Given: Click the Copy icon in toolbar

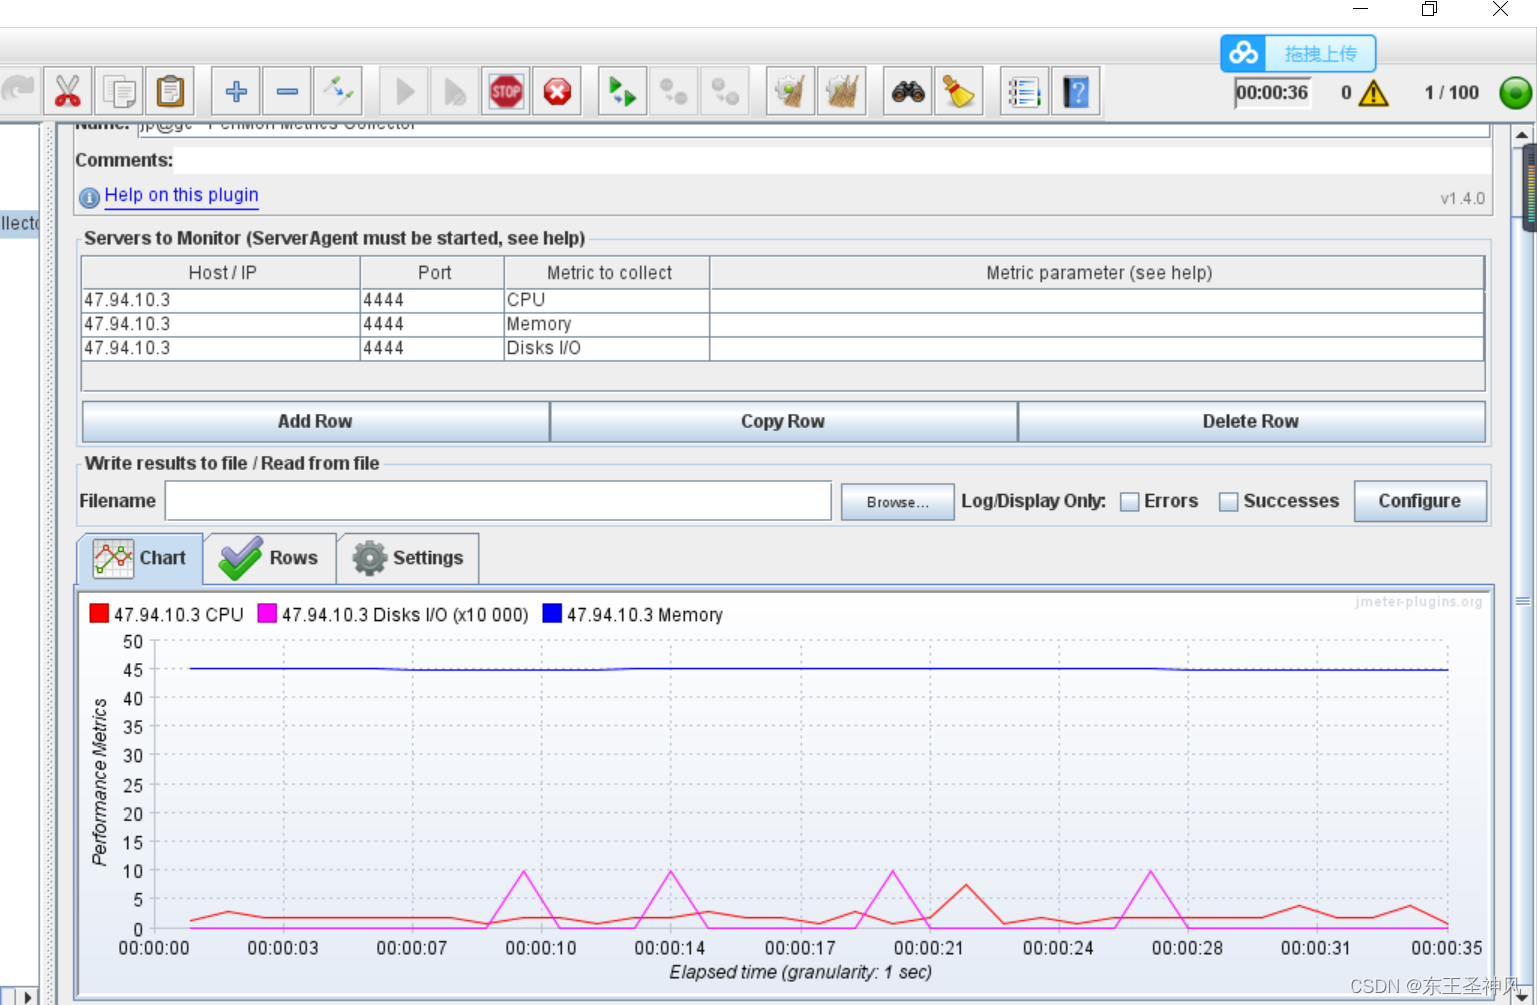Looking at the screenshot, I should pos(119,92).
